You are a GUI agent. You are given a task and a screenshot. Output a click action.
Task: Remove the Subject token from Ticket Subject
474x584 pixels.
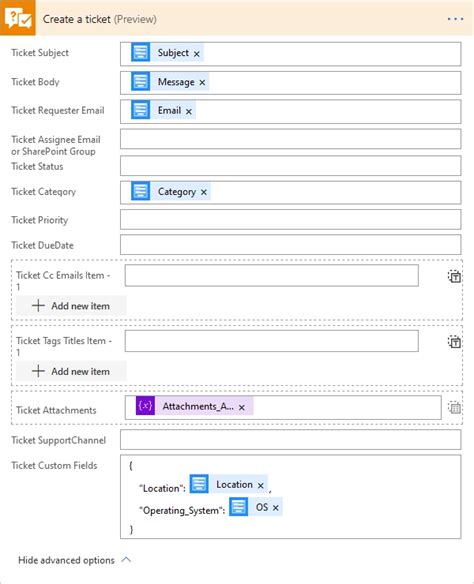197,54
